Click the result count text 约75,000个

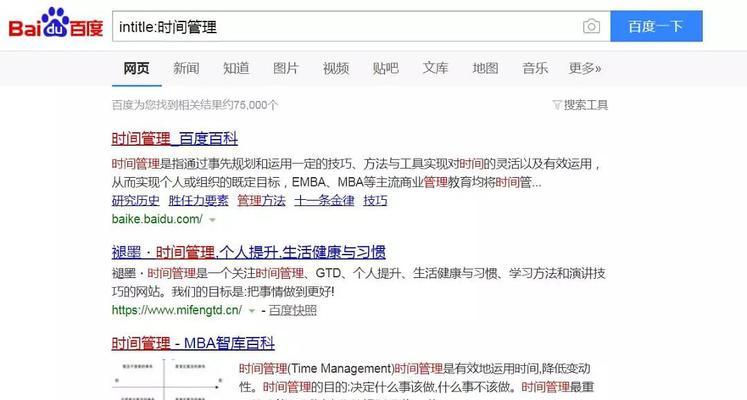coord(195,105)
